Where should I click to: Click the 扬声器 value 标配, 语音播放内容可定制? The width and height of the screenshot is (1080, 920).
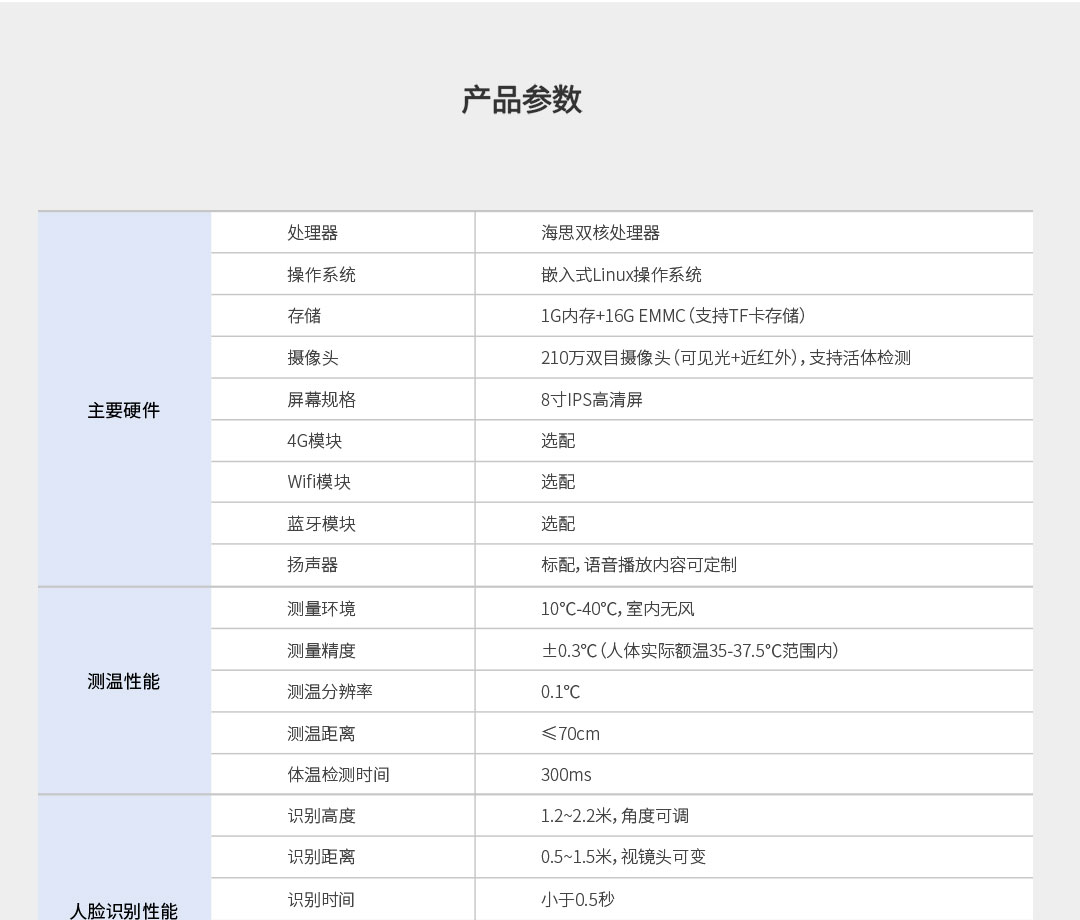click(x=638, y=565)
